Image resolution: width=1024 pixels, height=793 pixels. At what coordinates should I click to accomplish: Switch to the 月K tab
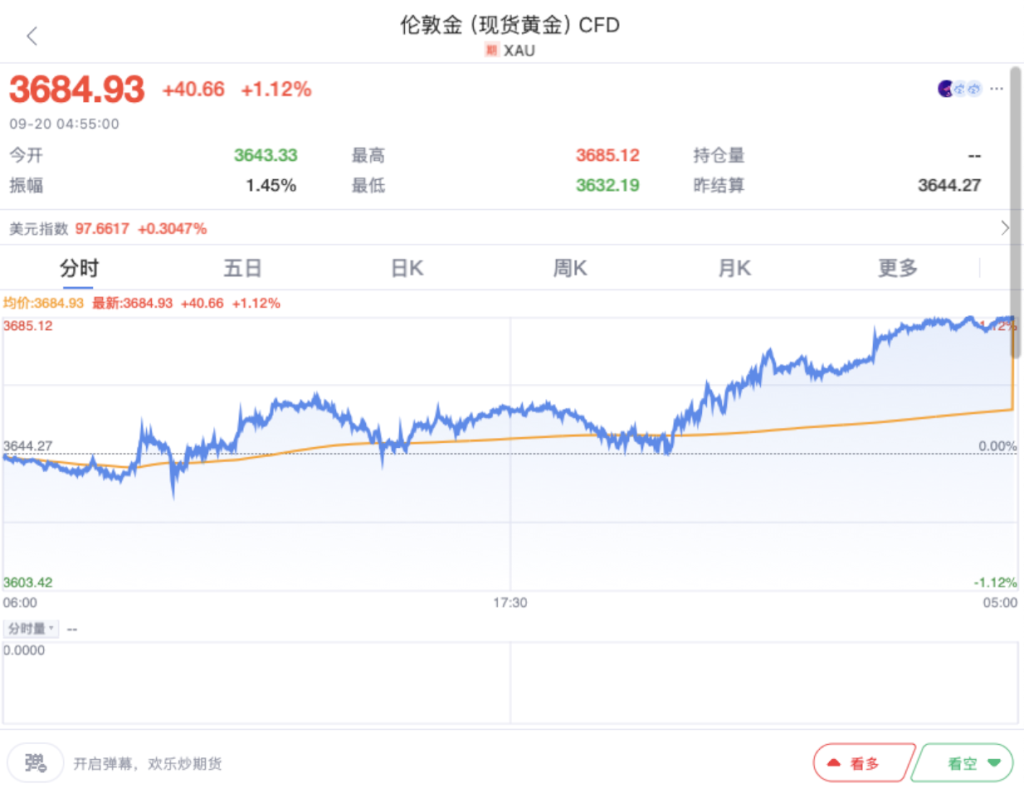[735, 268]
